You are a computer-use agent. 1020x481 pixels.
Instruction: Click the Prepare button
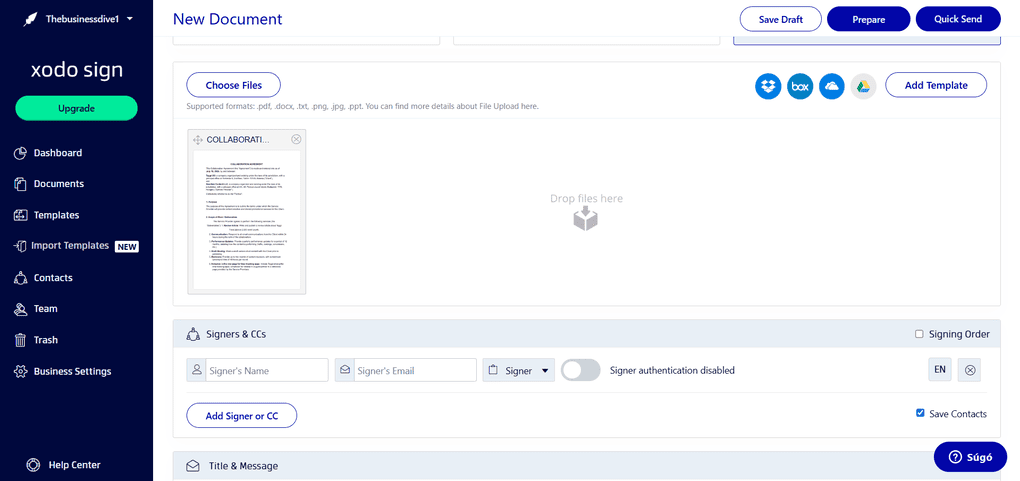pyautogui.click(x=868, y=19)
